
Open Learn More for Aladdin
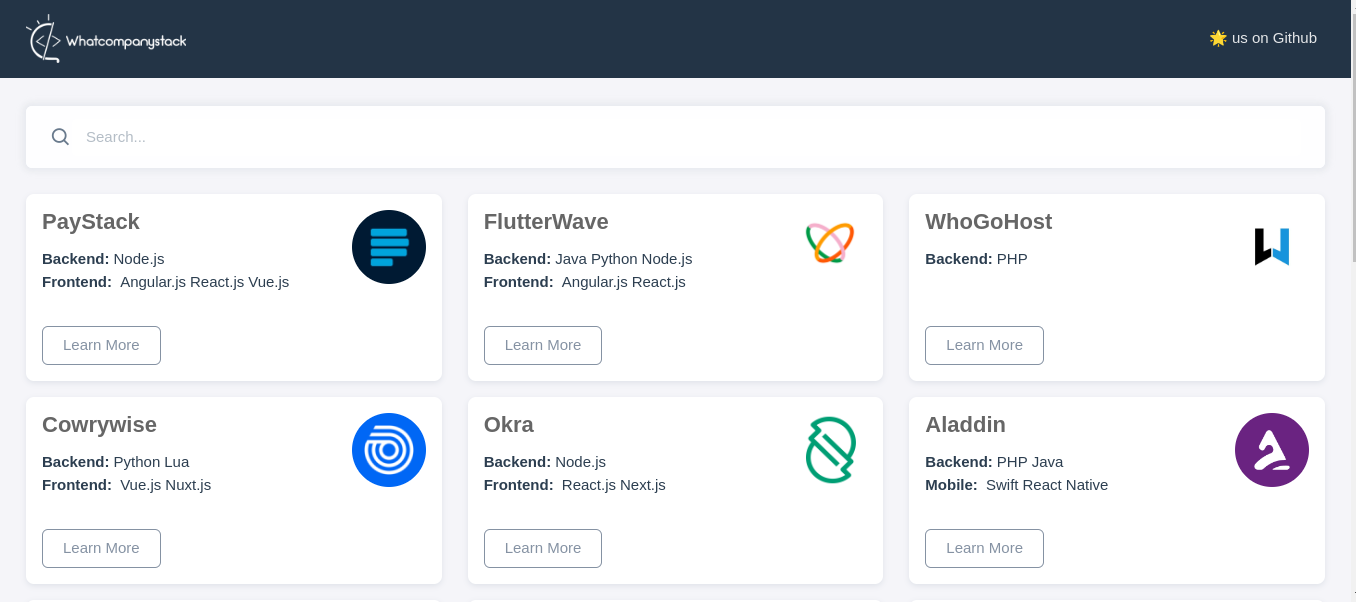[984, 548]
